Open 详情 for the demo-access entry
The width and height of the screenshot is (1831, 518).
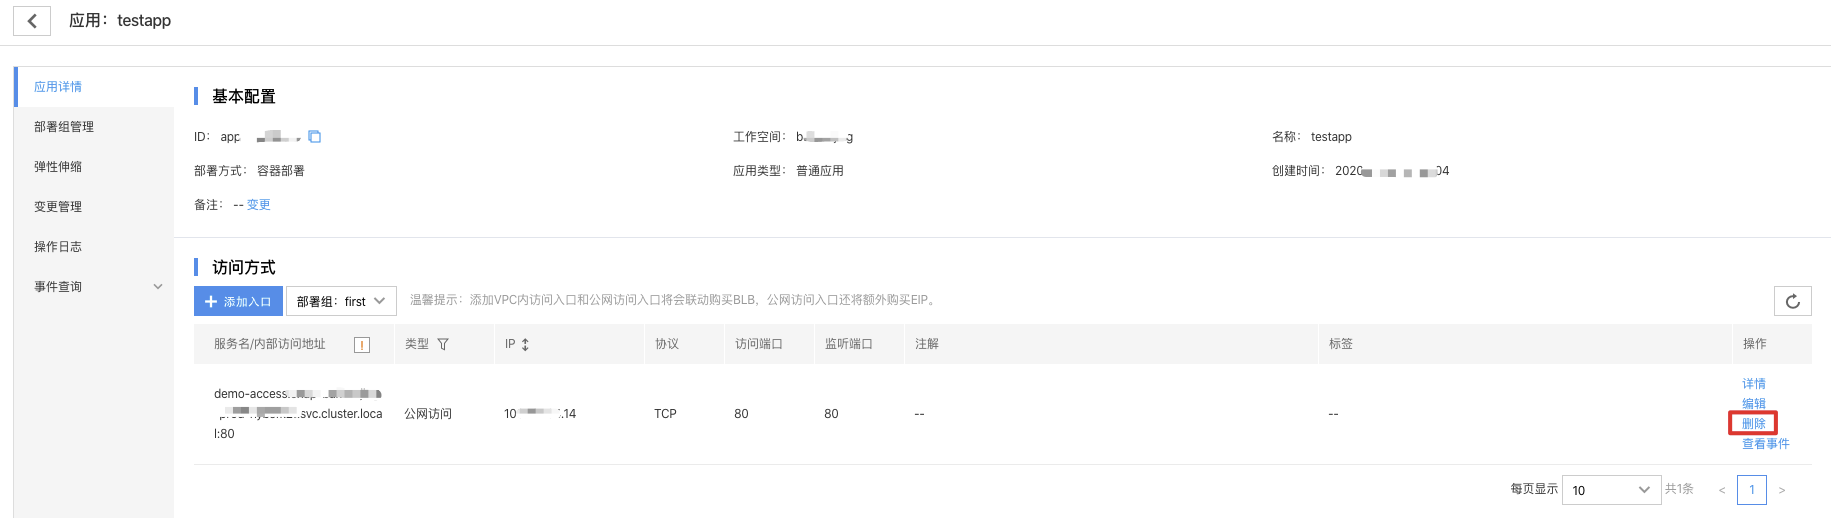pyautogui.click(x=1754, y=384)
